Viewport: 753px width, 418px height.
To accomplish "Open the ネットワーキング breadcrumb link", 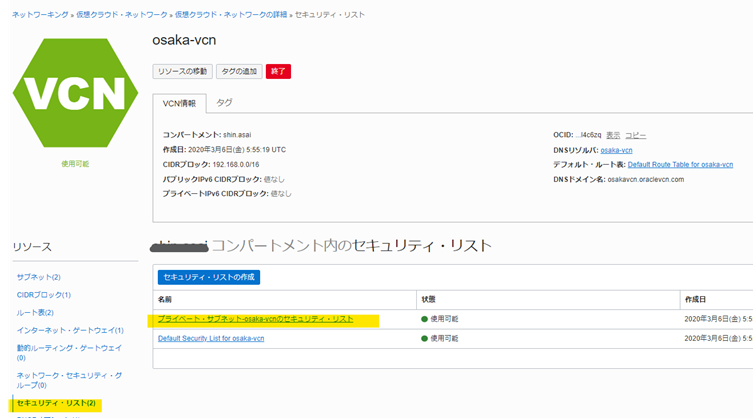I will pyautogui.click(x=40, y=15).
